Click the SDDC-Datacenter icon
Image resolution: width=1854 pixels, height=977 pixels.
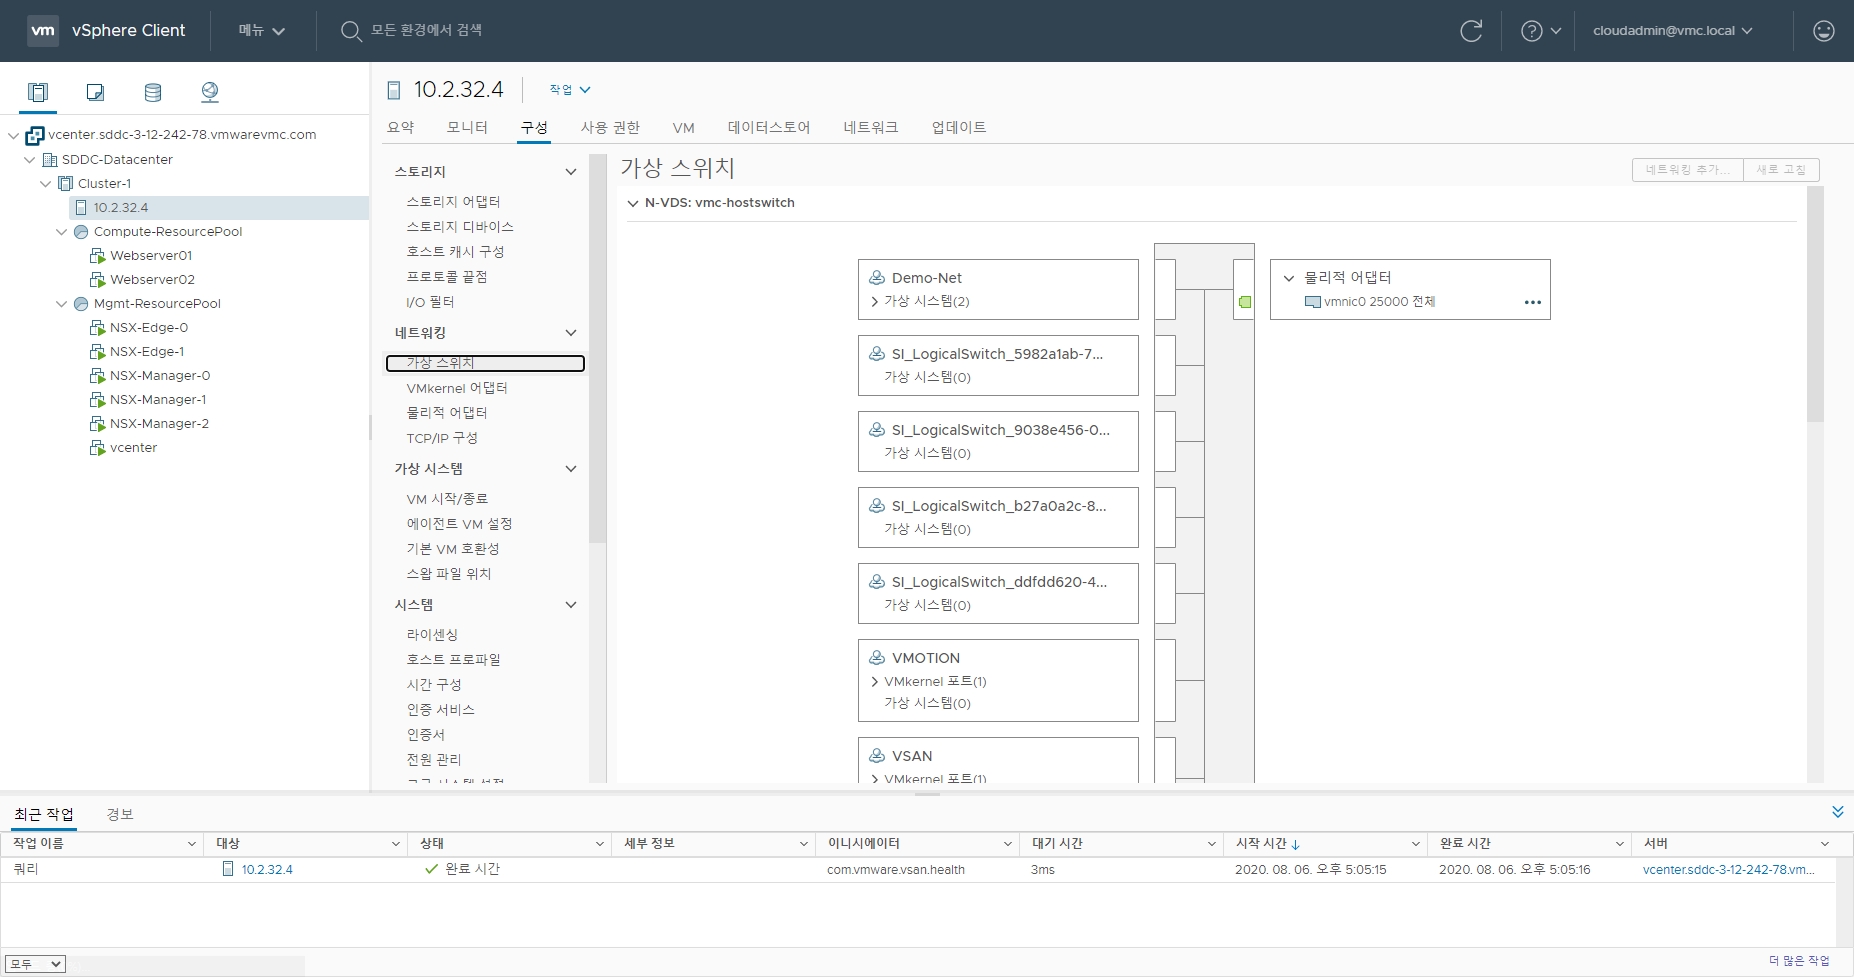(x=50, y=160)
